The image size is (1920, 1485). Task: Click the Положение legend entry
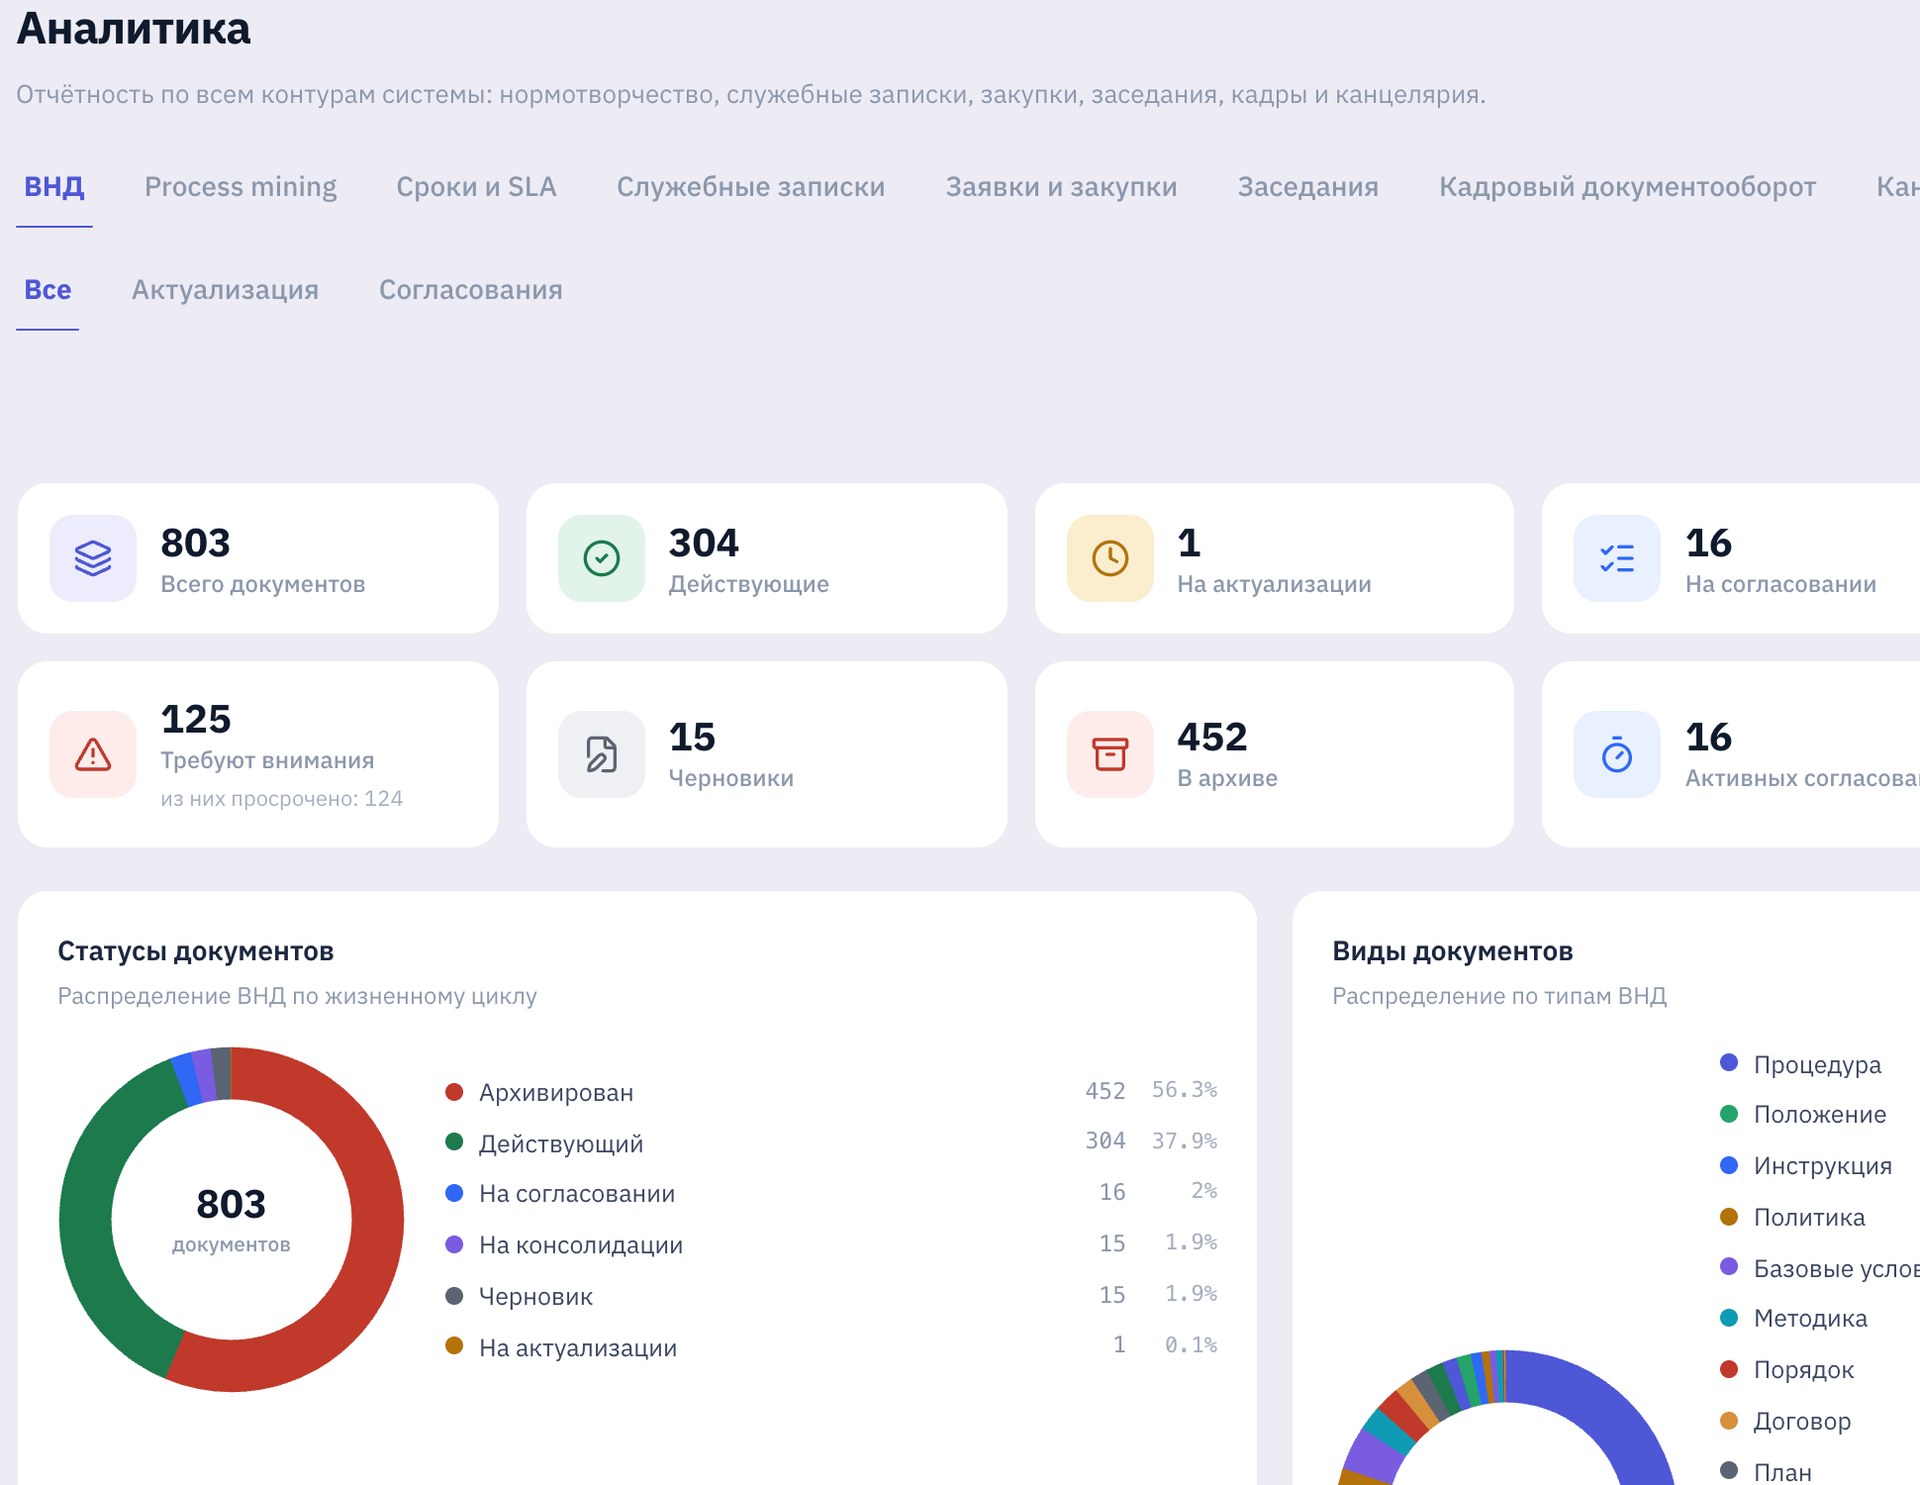1803,1115
